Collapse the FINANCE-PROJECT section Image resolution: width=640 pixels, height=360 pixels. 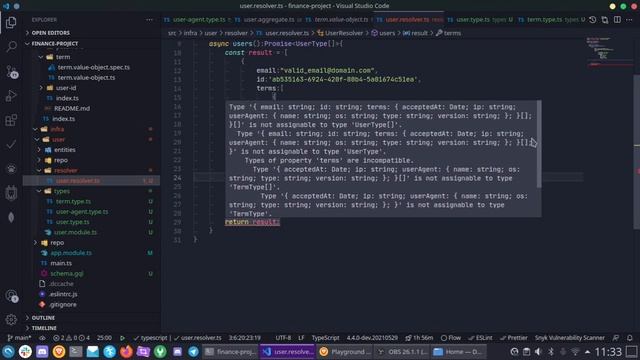tap(91, 43)
